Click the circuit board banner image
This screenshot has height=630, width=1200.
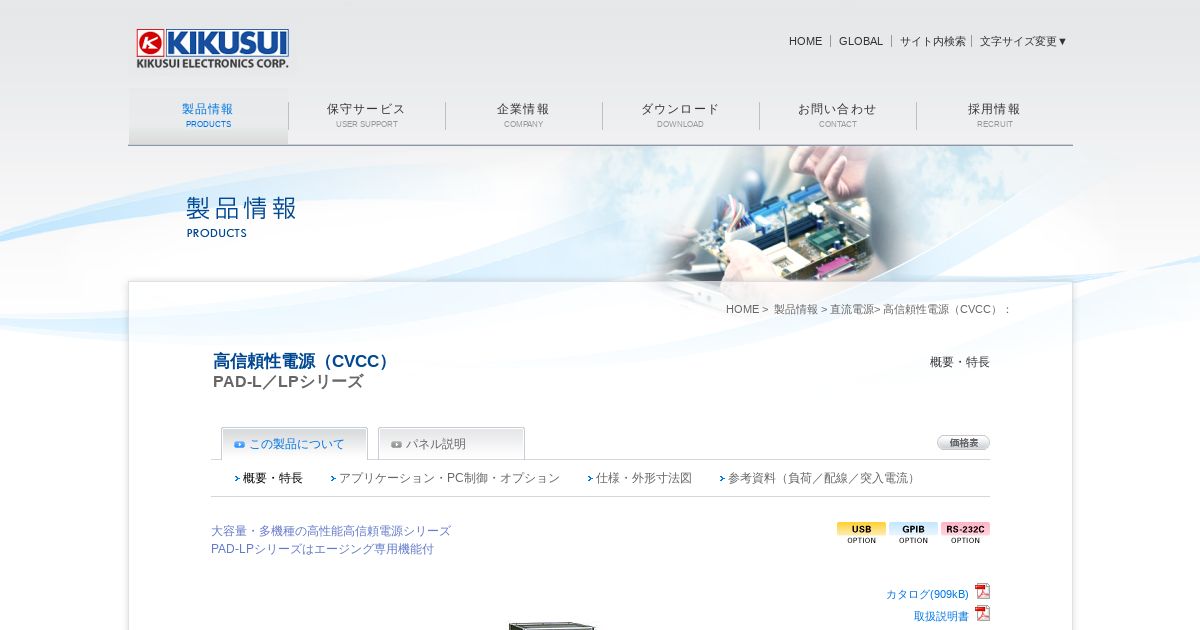point(780,213)
